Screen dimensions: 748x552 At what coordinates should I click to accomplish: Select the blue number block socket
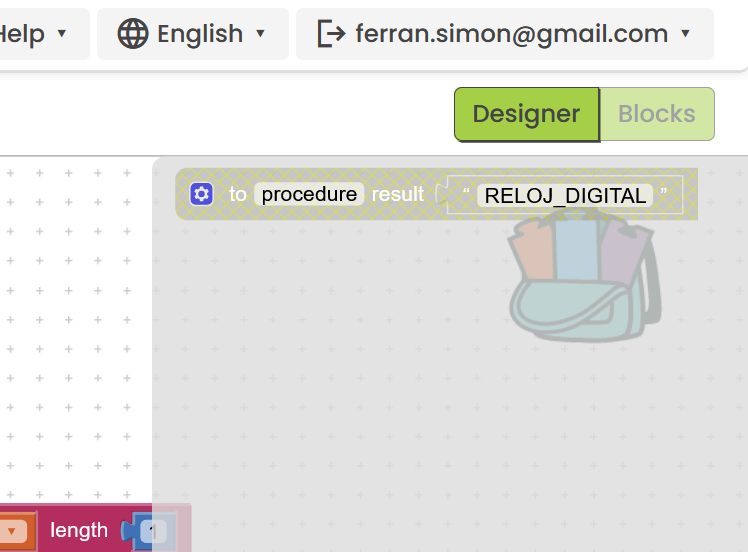click(x=152, y=531)
